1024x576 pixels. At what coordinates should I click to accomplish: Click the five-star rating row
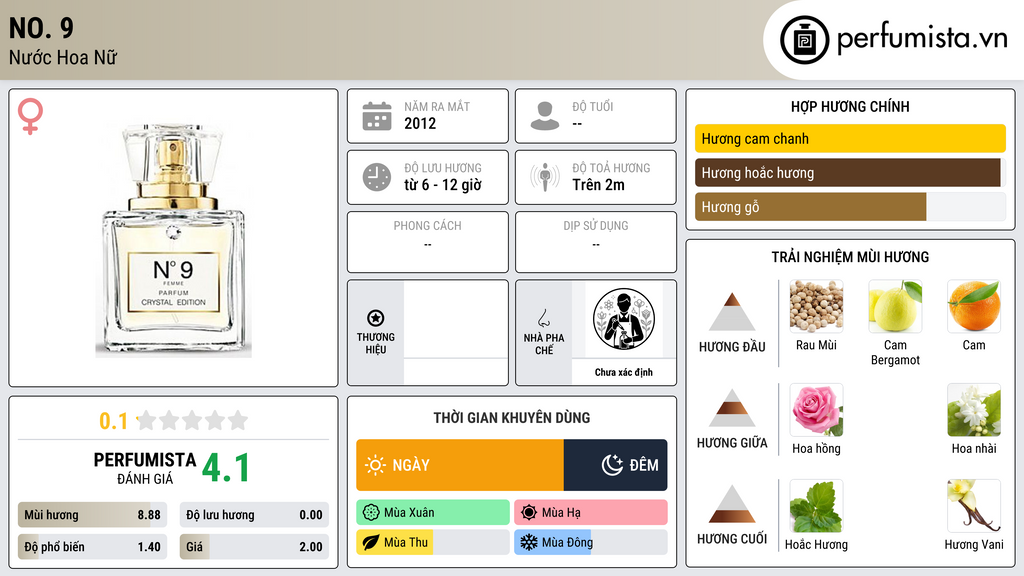point(193,420)
